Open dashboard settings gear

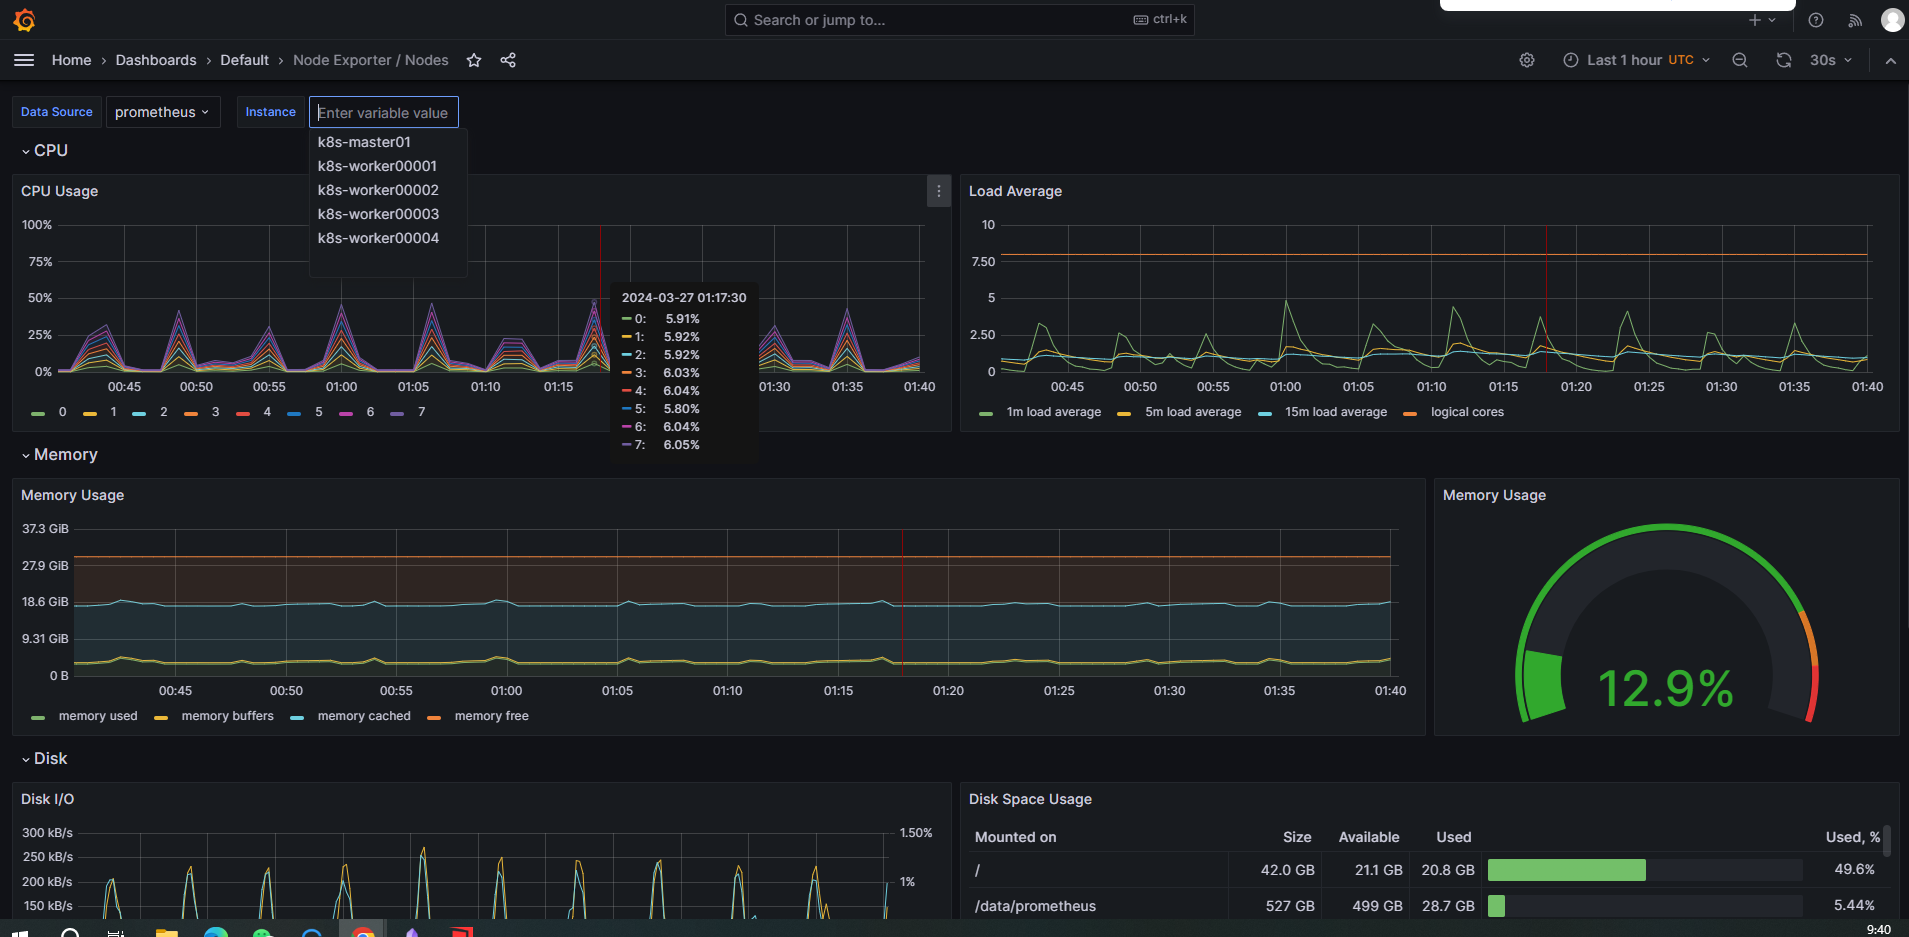click(1527, 60)
